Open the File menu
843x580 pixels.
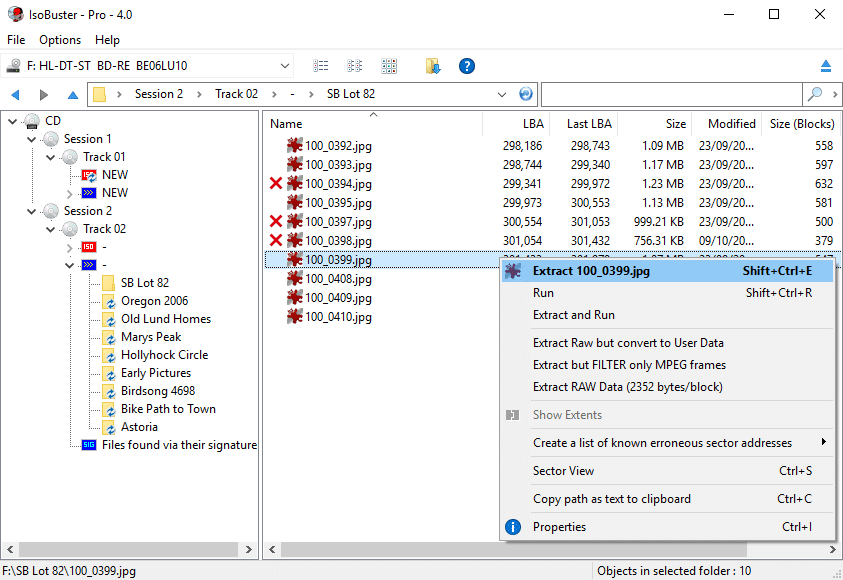[x=16, y=40]
